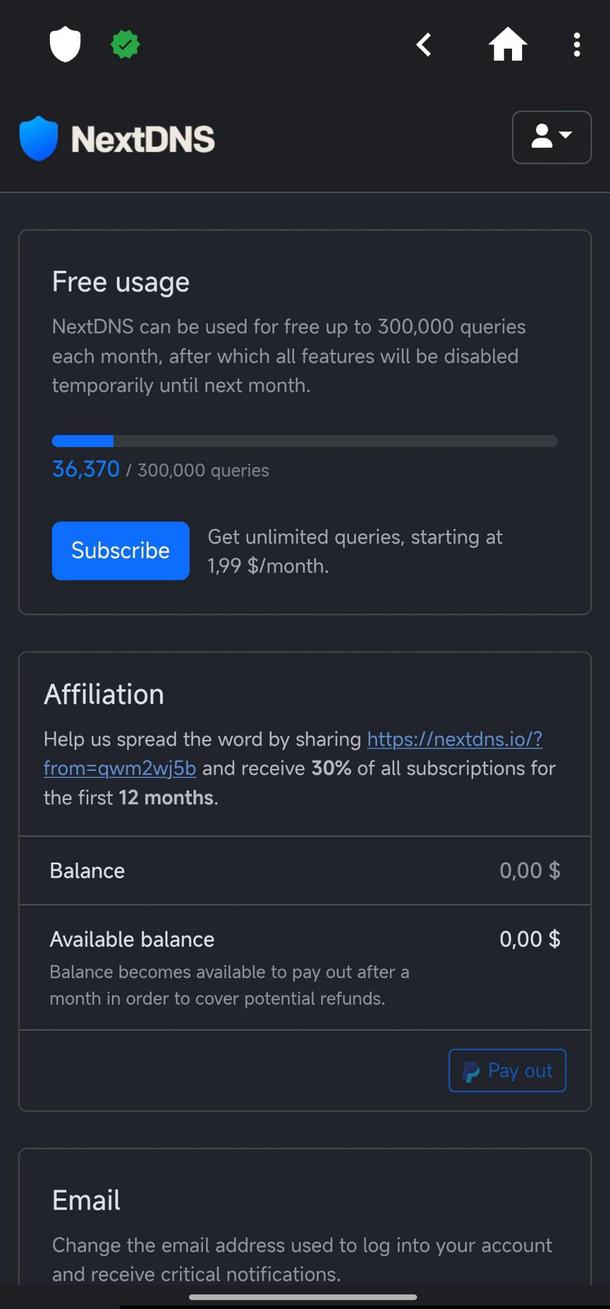610x1309 pixels.
Task: Open the three-dot options menu
Action: pyautogui.click(x=577, y=44)
